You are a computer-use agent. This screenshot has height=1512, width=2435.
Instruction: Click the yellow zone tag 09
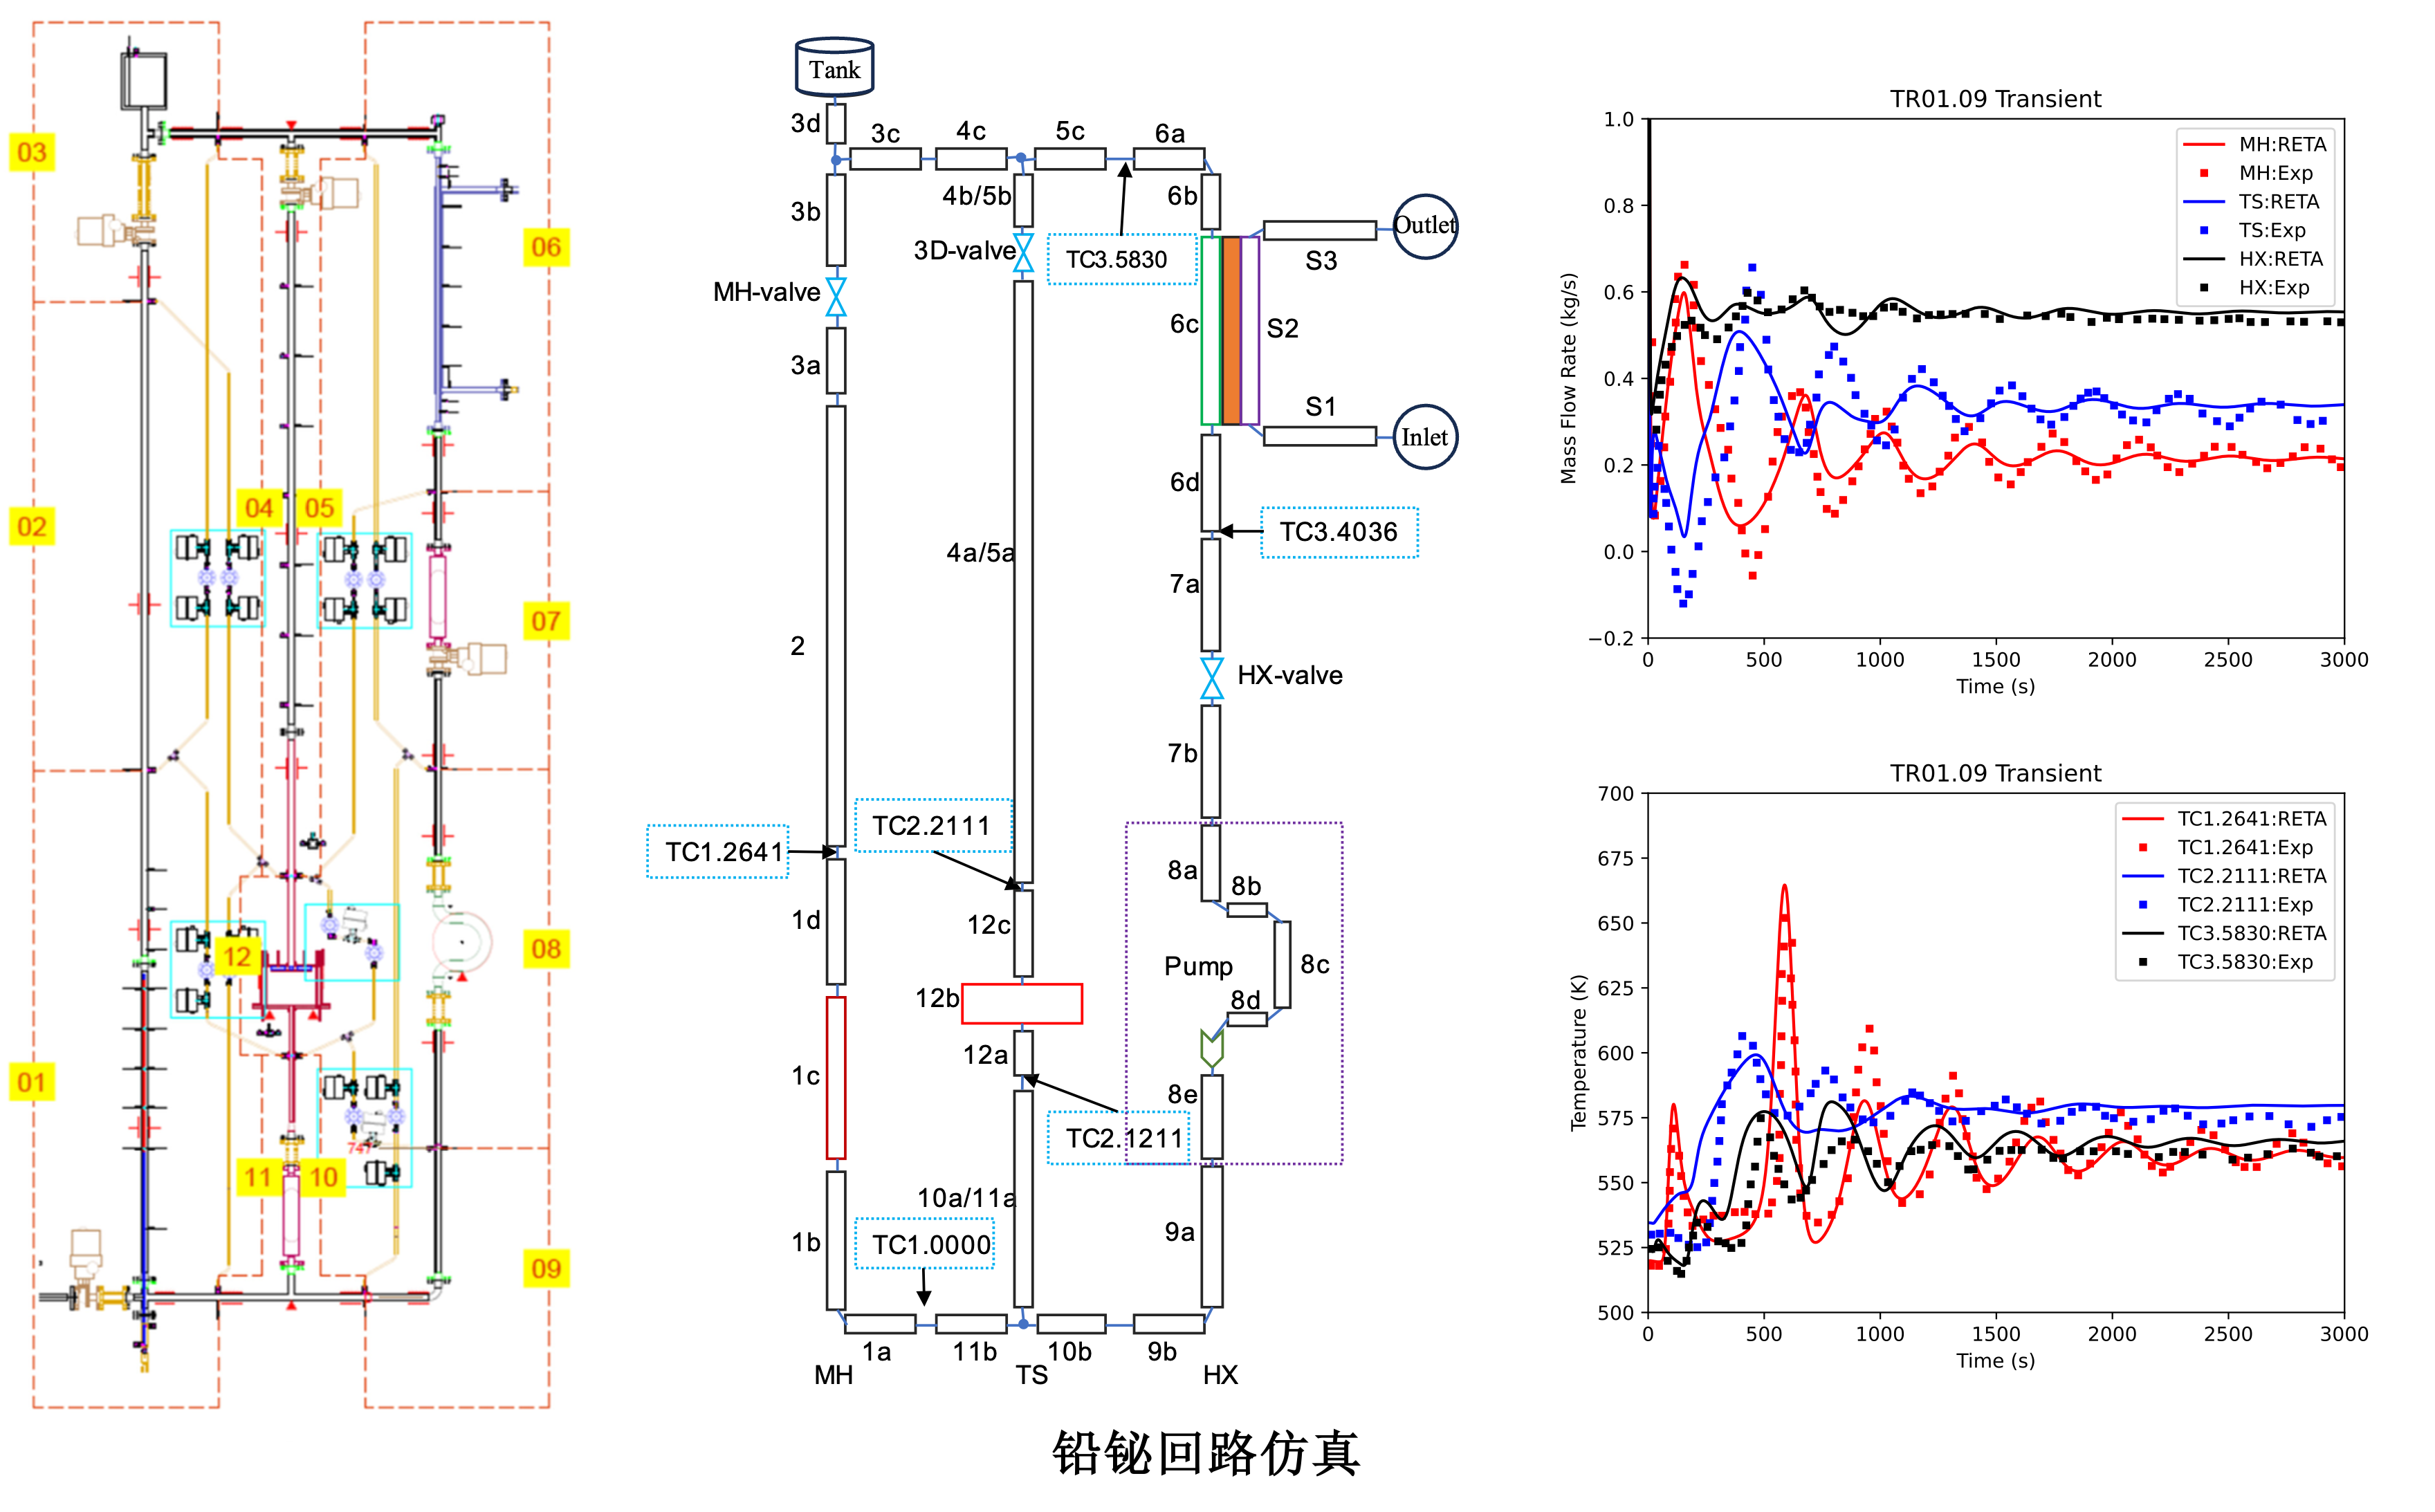click(546, 1269)
